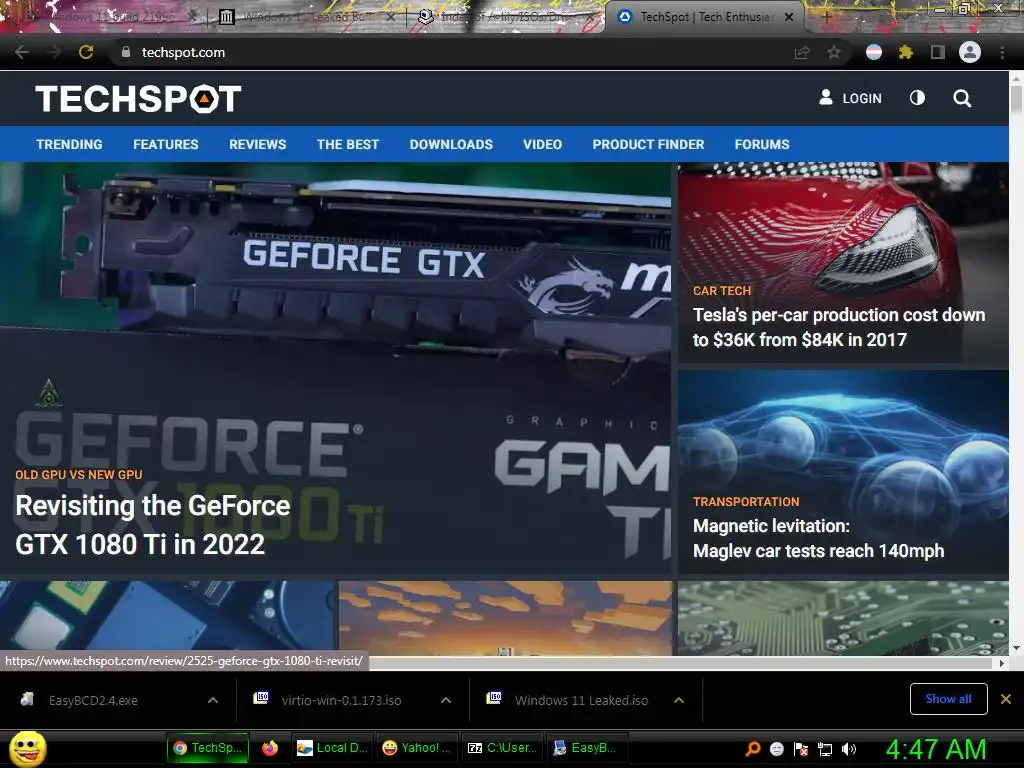The height and width of the screenshot is (768, 1024).
Task: Open the green circuit board thumbnail
Action: pyautogui.click(x=843, y=618)
